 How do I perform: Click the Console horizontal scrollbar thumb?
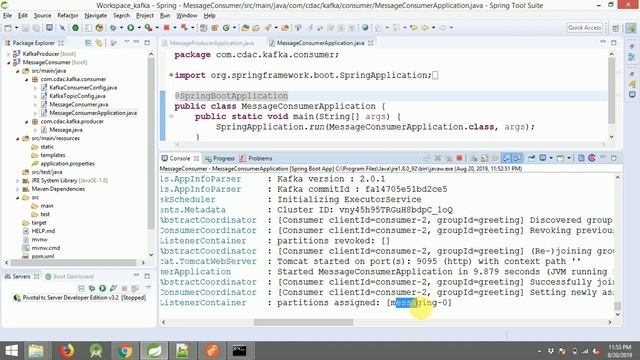(303, 322)
